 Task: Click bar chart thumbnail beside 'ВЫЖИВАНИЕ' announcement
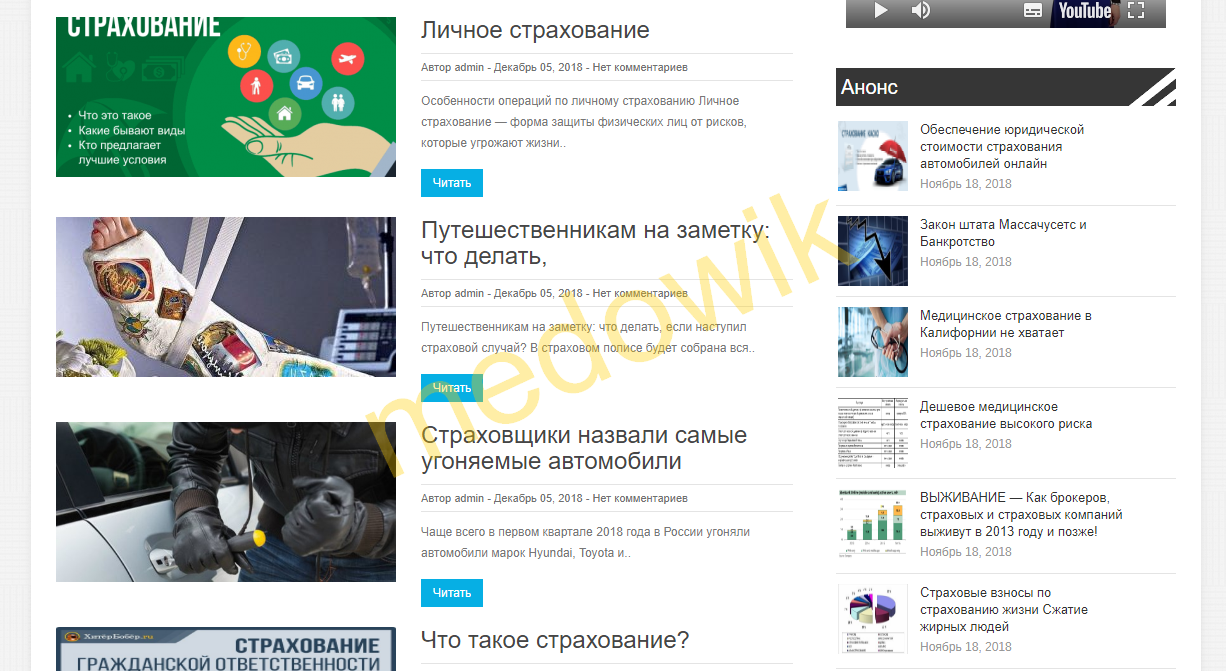pyautogui.click(x=873, y=524)
